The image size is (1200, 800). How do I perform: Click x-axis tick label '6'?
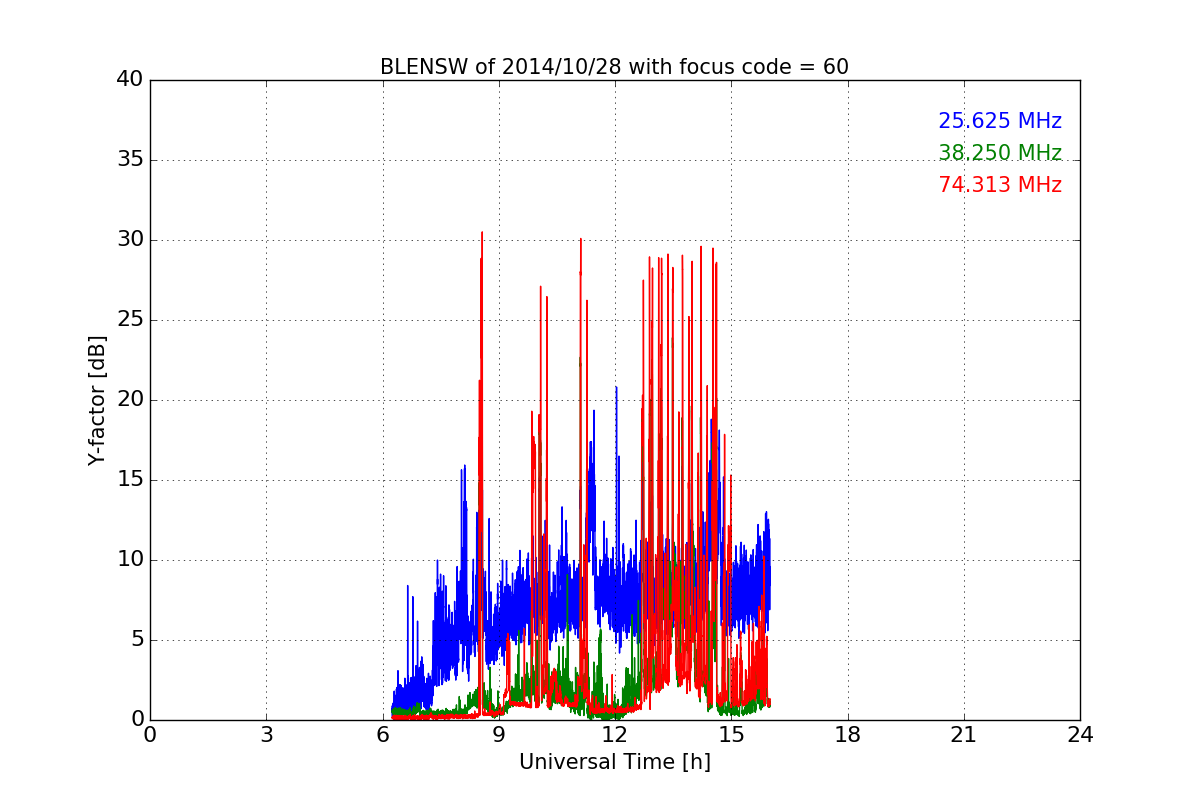(x=382, y=735)
